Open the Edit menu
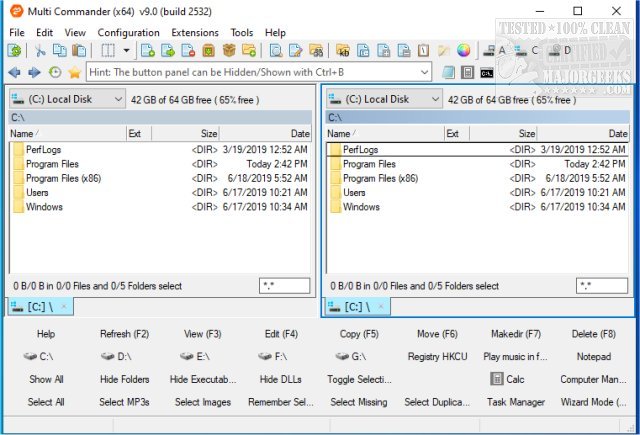The image size is (640, 435). pos(44,33)
